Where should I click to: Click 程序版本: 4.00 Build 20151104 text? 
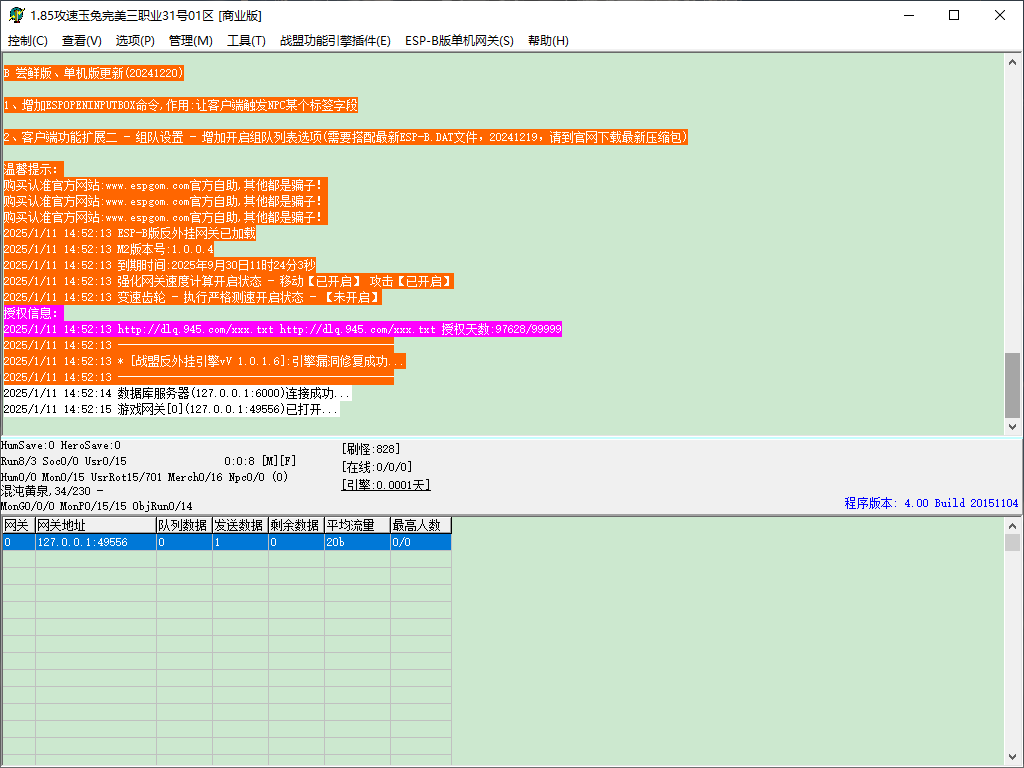coord(931,503)
